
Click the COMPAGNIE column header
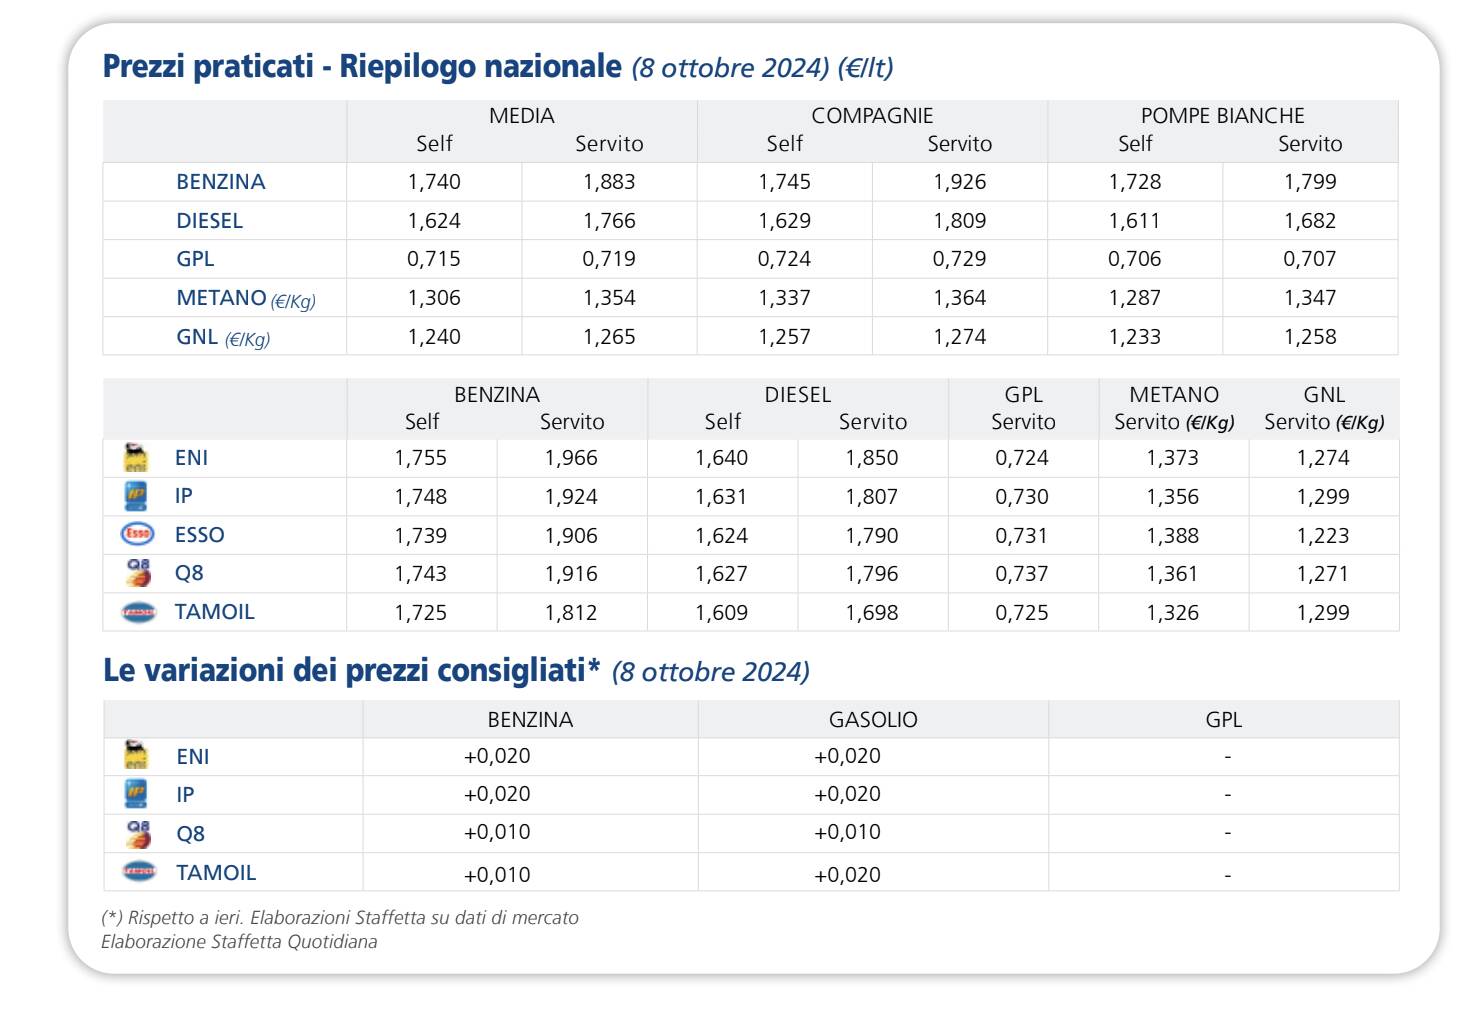tap(872, 116)
